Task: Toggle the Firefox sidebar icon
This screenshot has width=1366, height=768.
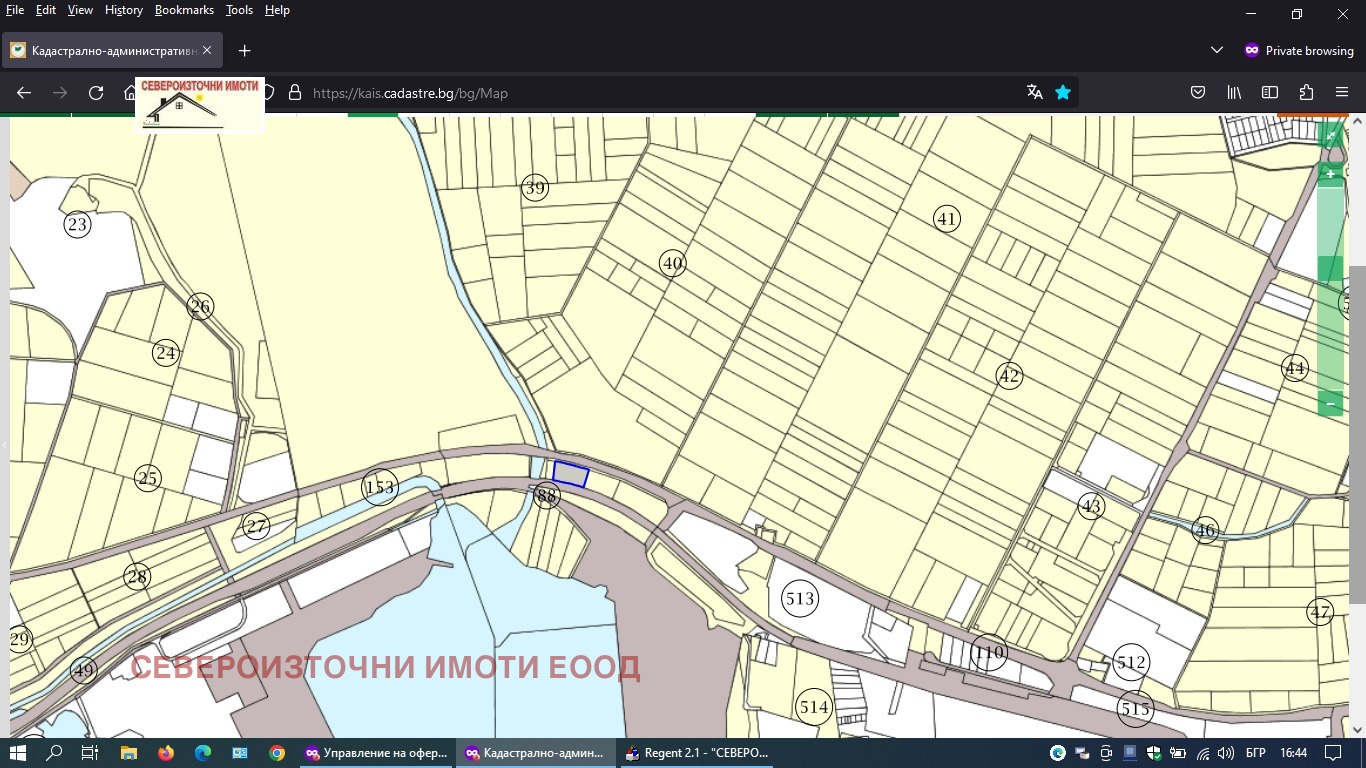Action: click(1270, 93)
